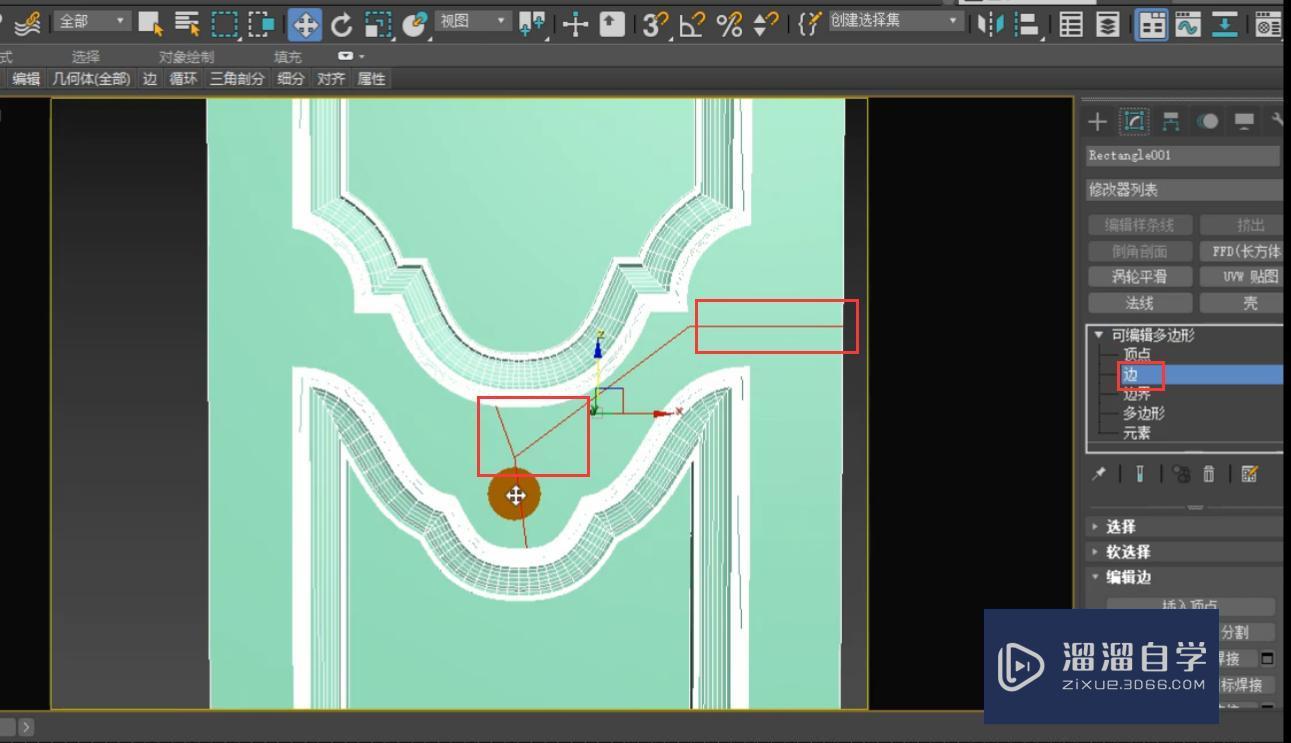The image size is (1291, 743).
Task: Toggle the Scene Explorer icon
Action: point(1071,24)
